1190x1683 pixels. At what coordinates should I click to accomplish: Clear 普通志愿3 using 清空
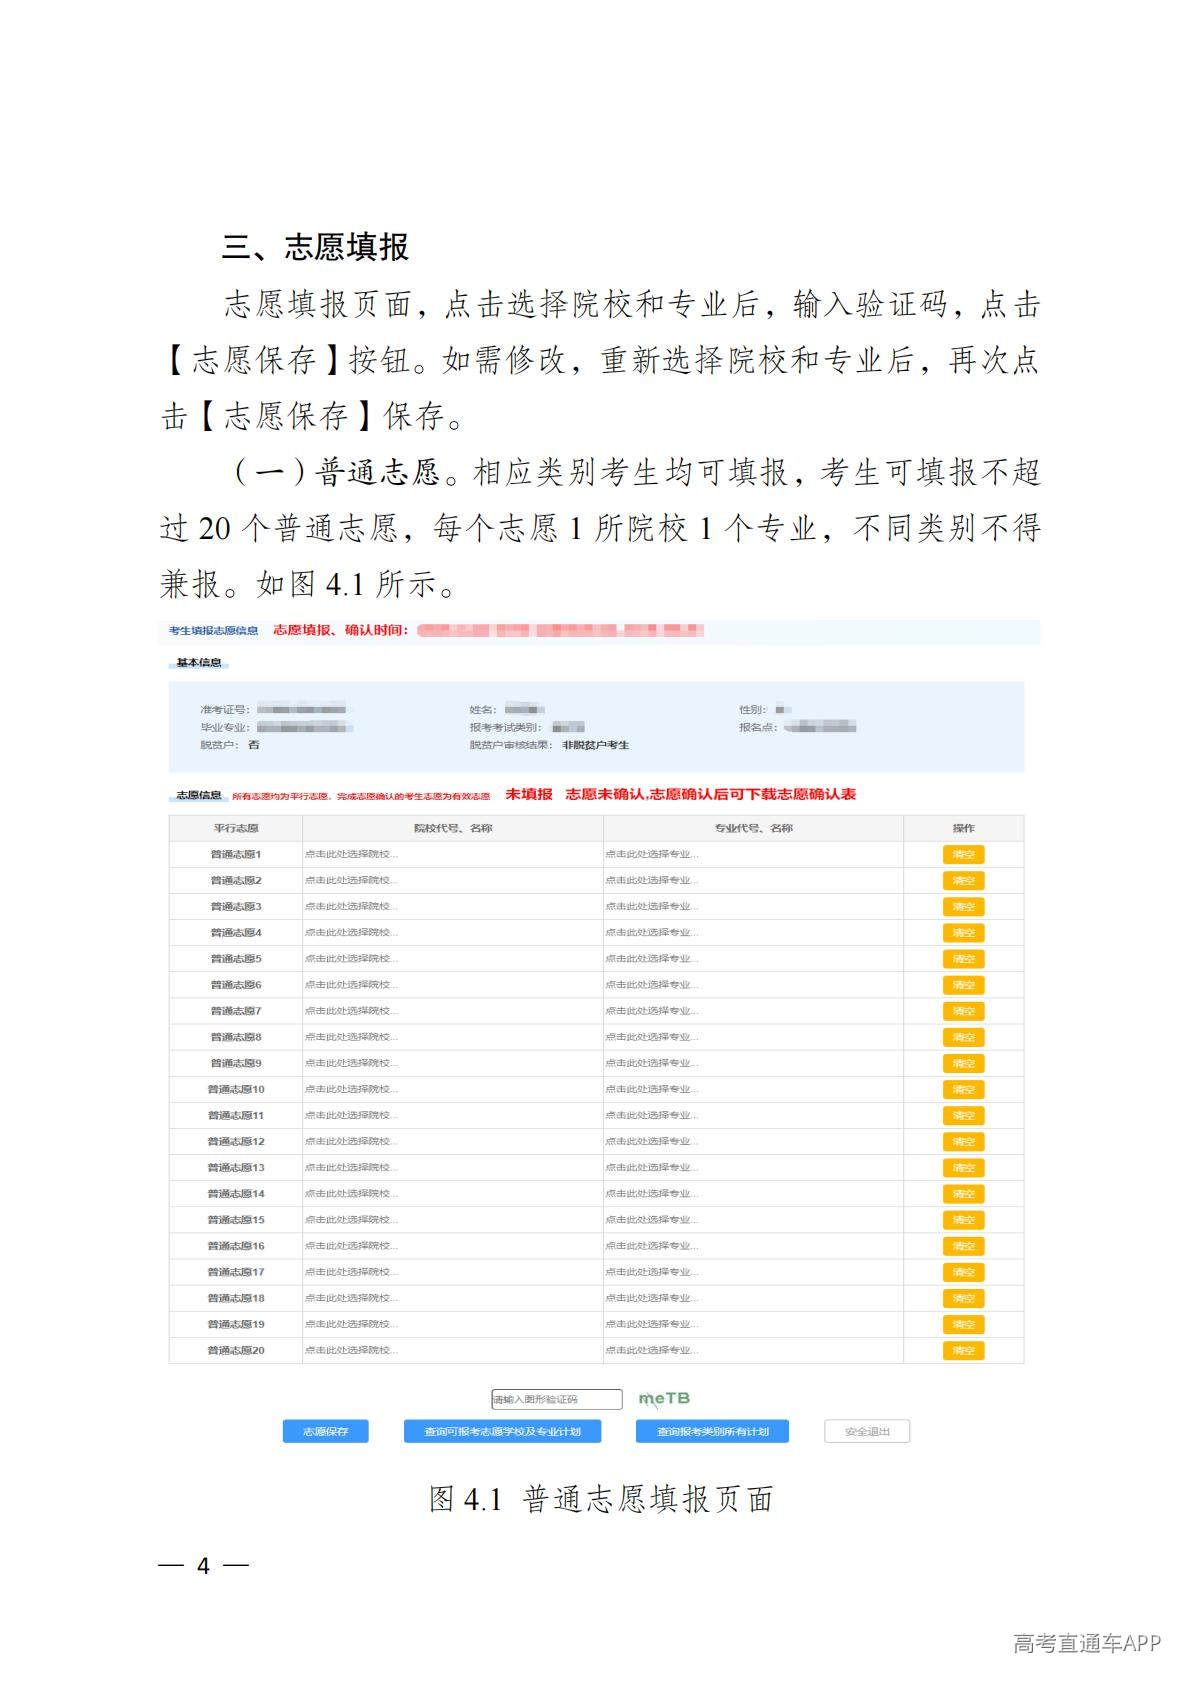click(x=963, y=906)
